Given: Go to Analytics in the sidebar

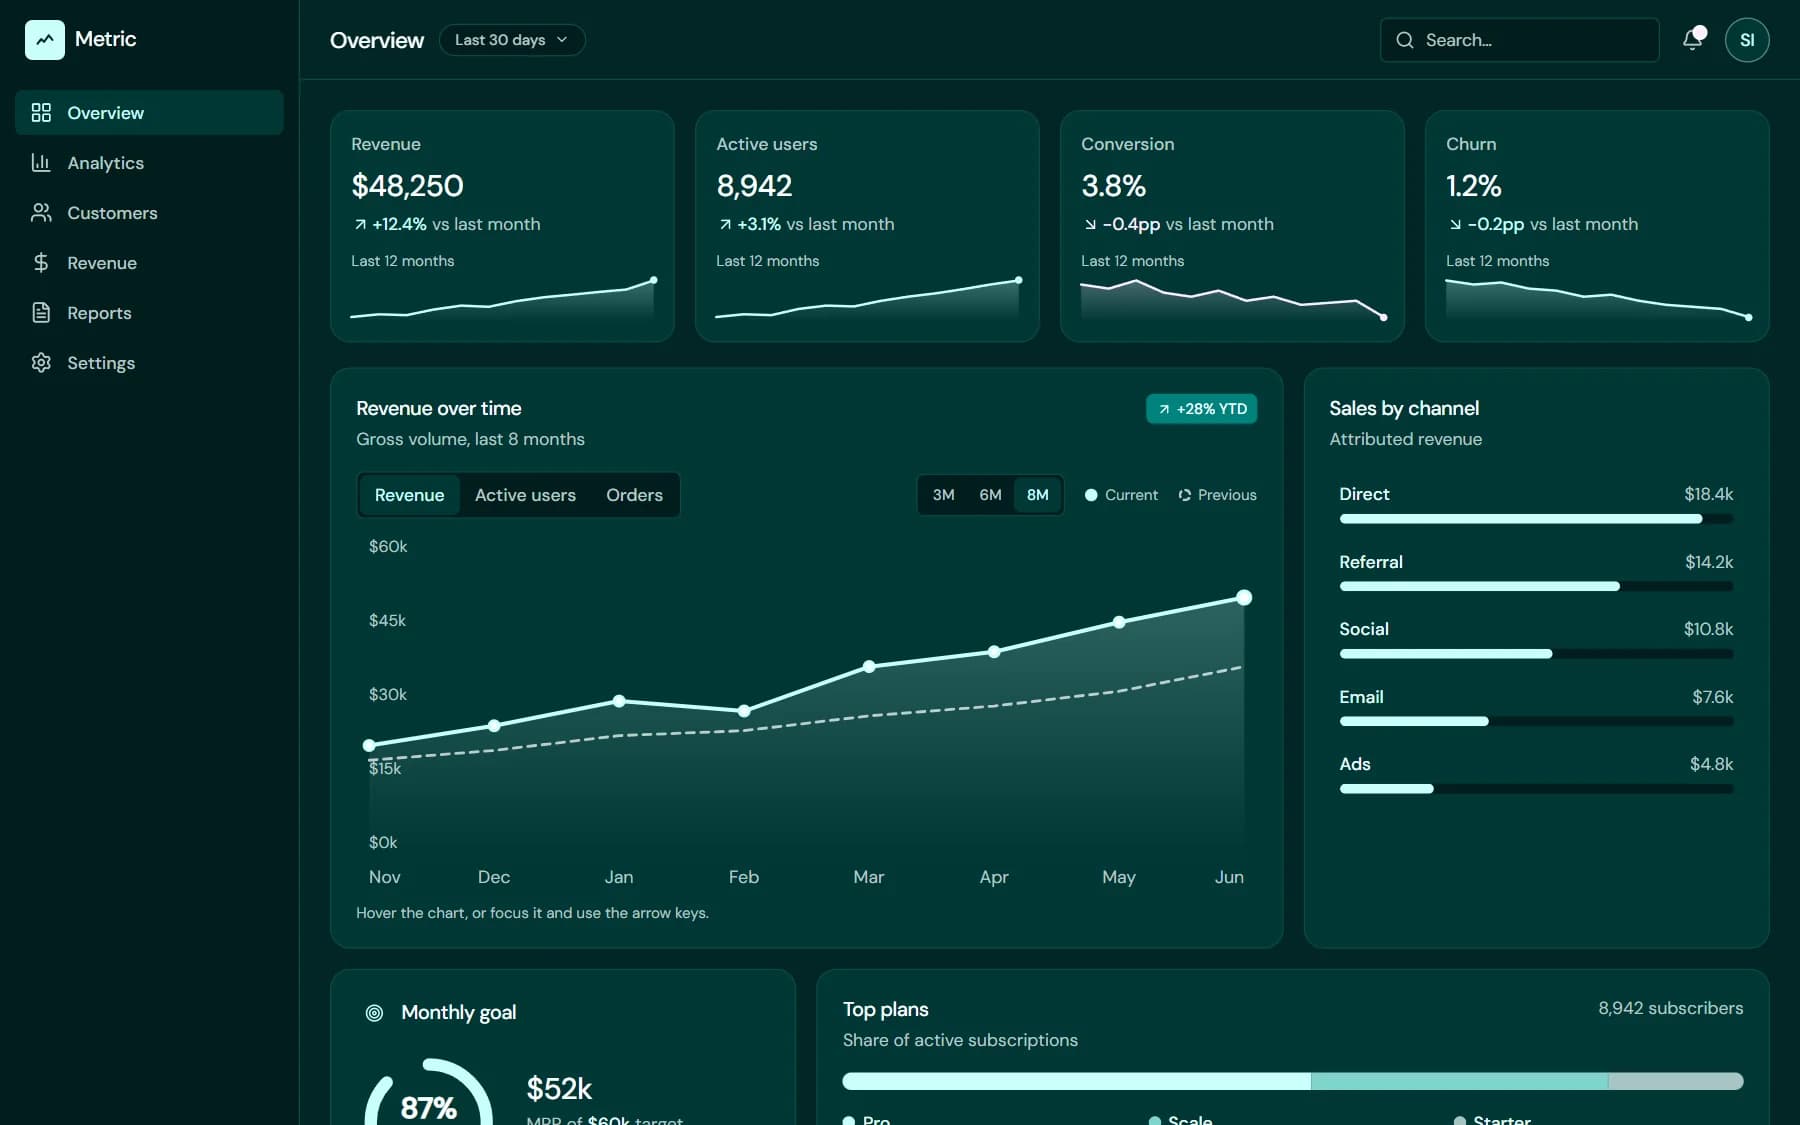Looking at the screenshot, I should [x=149, y=163].
